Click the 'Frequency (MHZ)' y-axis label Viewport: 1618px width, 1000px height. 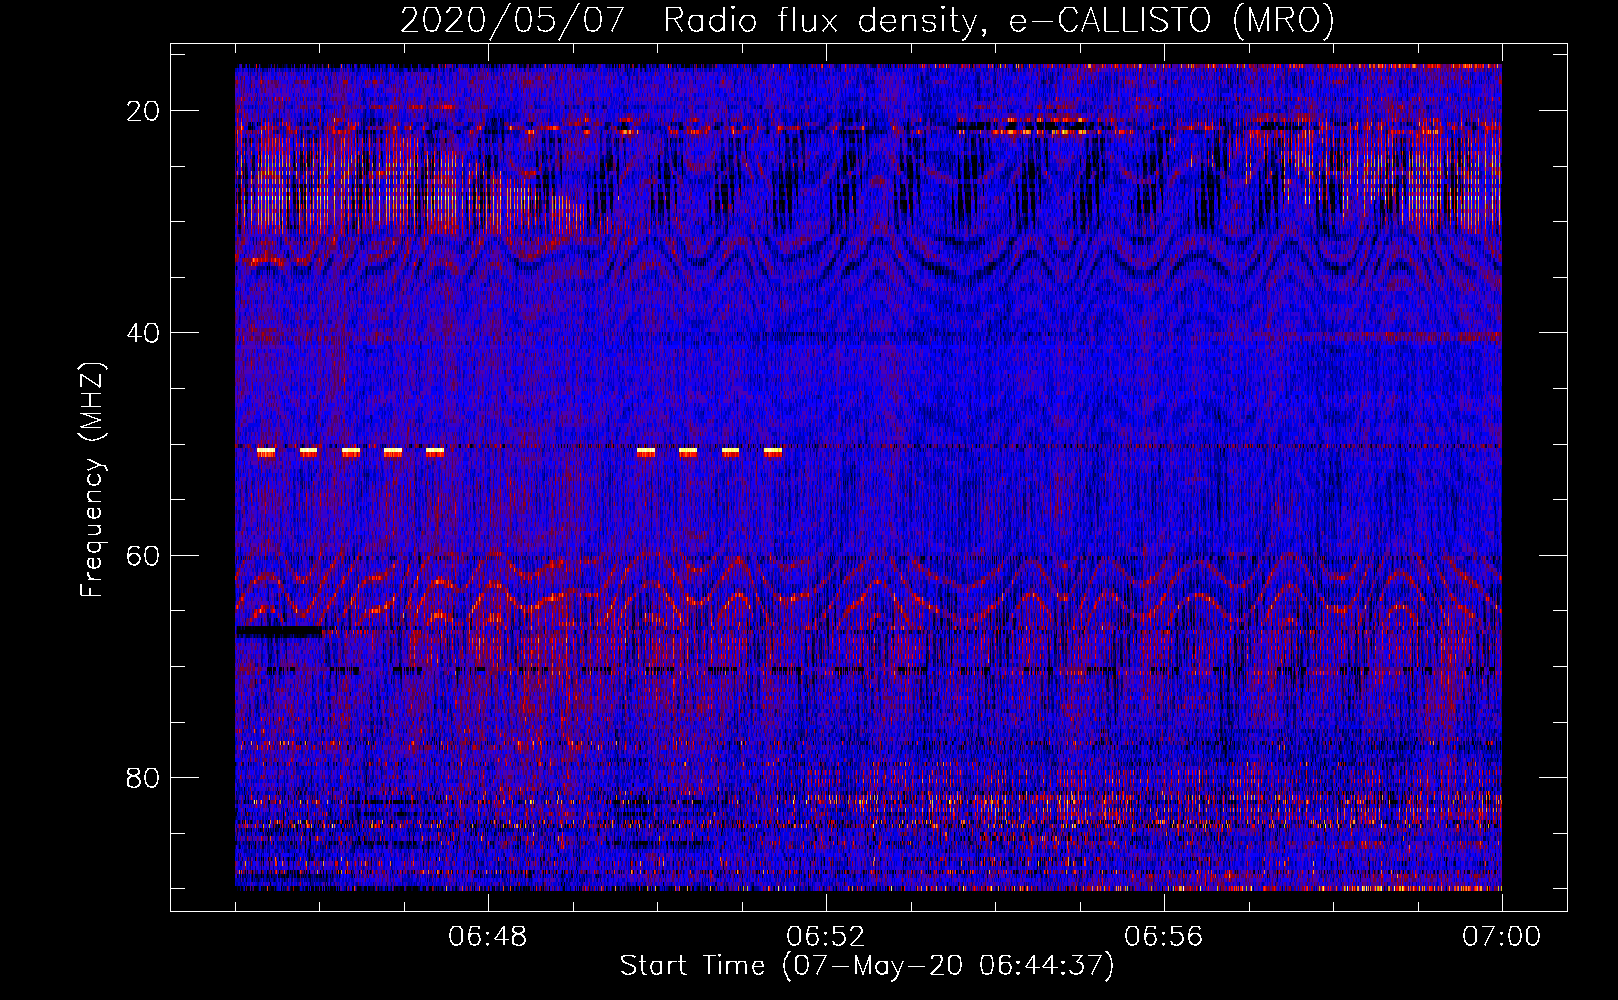[x=92, y=480]
